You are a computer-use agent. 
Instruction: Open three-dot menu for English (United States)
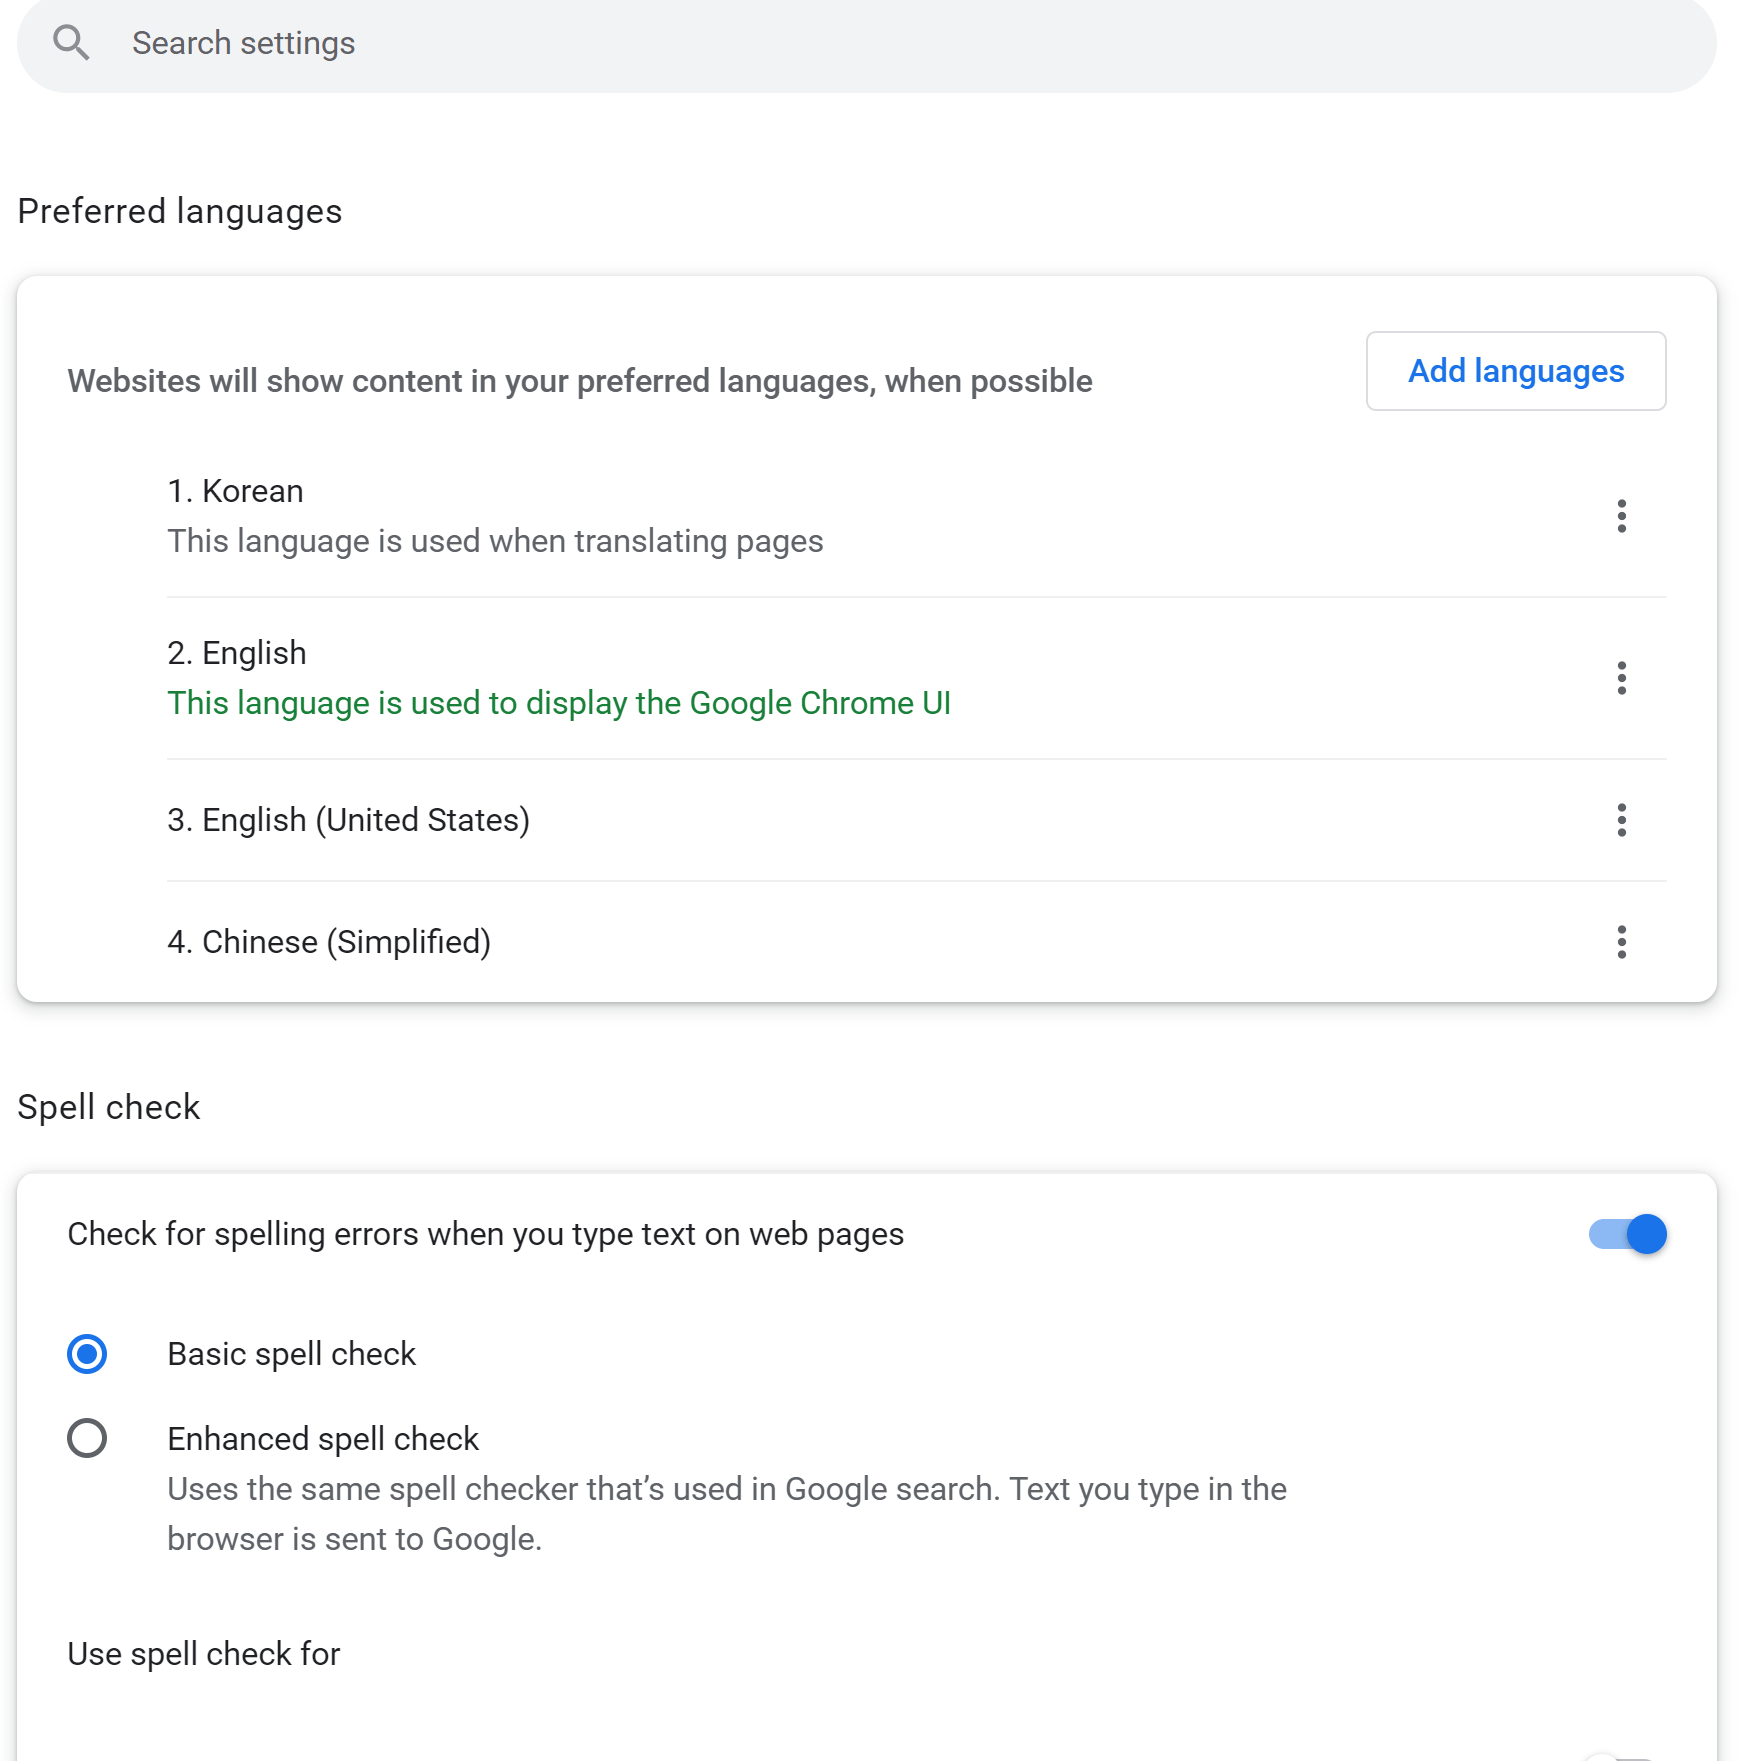tap(1621, 820)
